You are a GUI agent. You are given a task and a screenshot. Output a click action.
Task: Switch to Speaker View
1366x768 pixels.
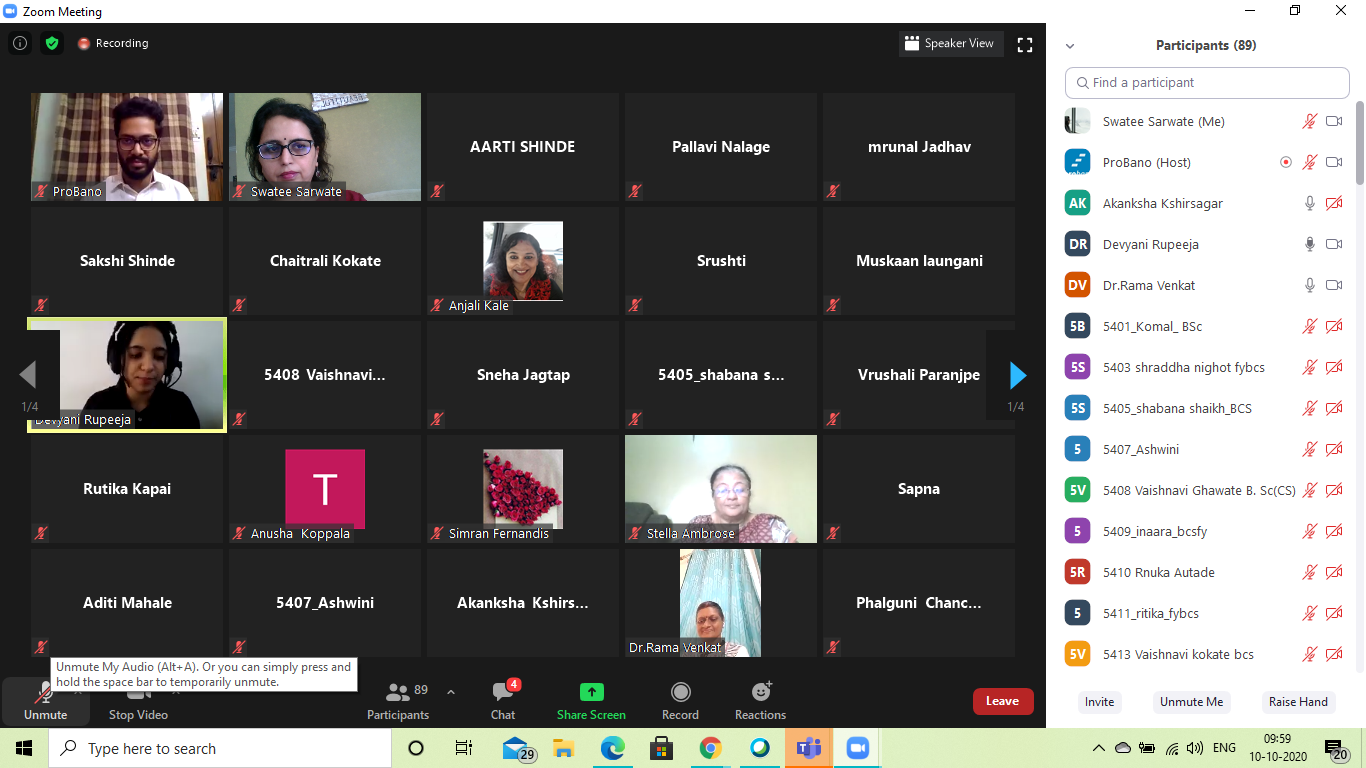coord(949,43)
